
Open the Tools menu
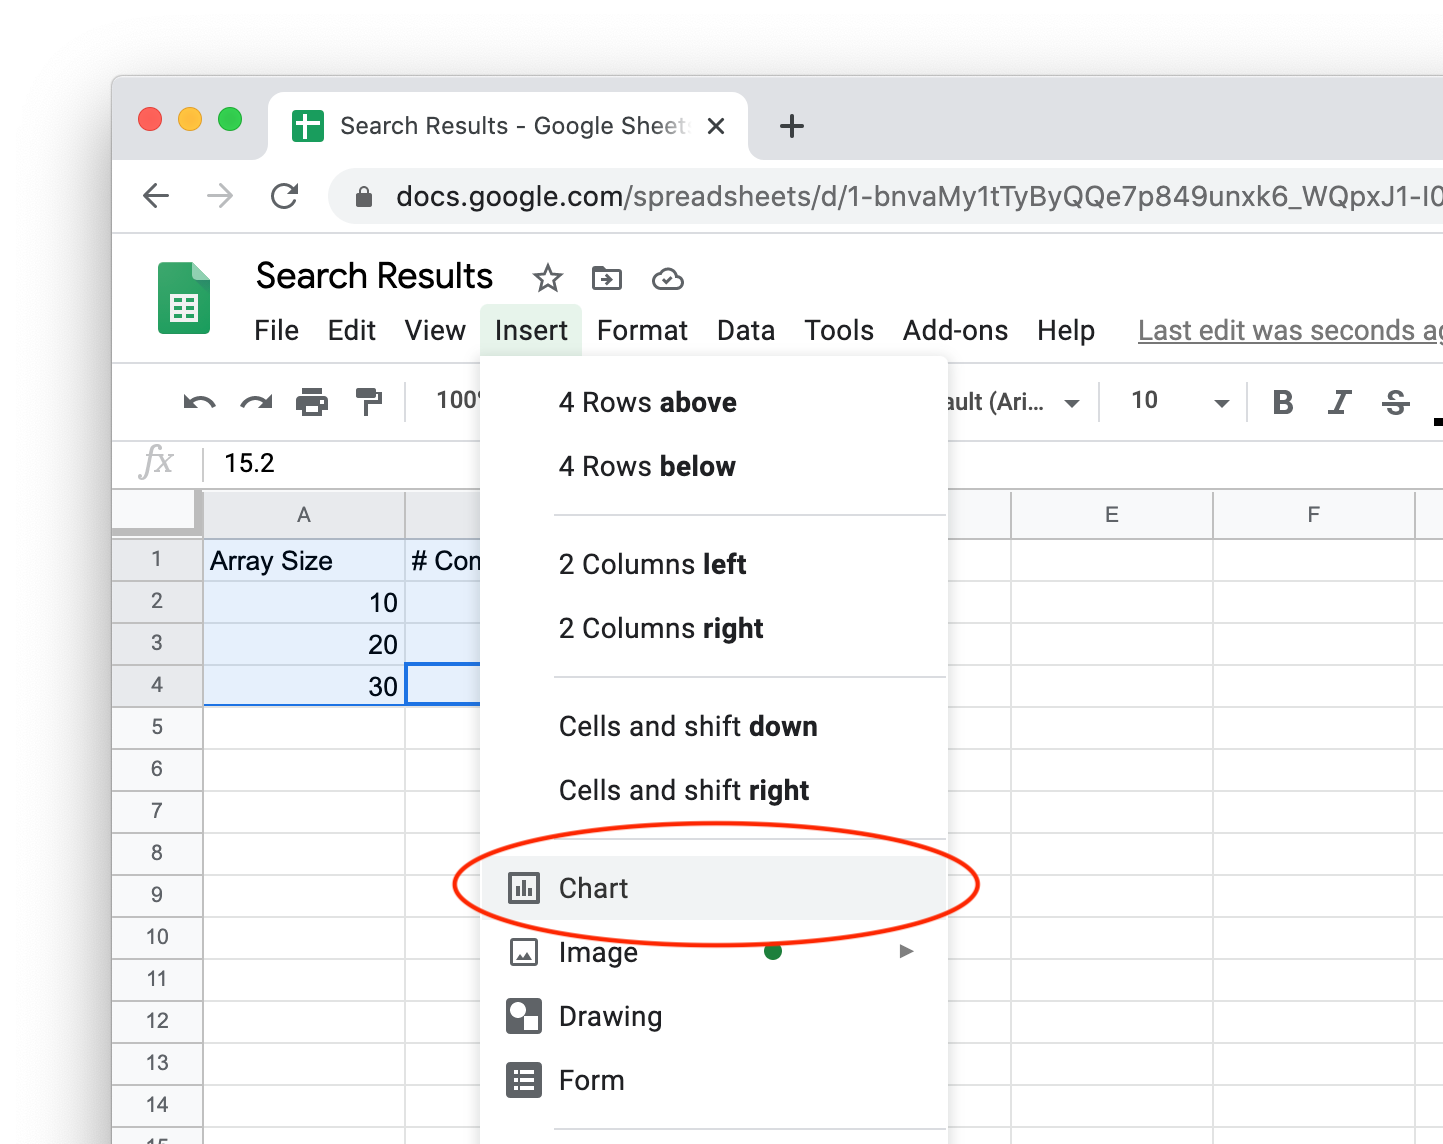point(839,331)
